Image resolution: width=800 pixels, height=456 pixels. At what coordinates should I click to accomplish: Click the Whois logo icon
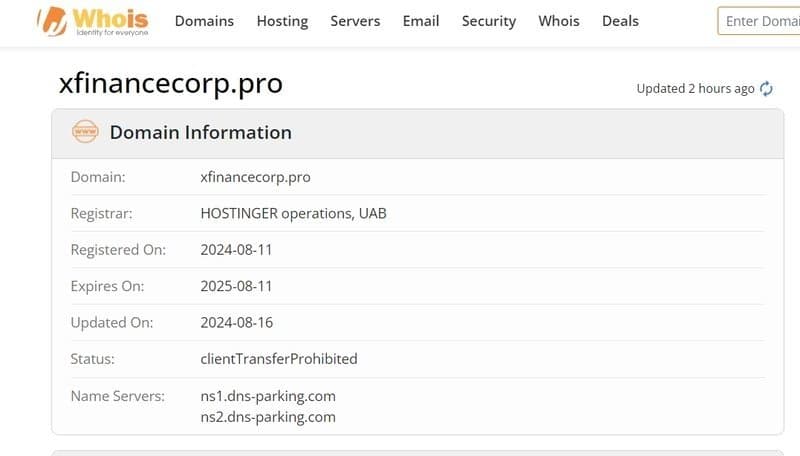[52, 20]
